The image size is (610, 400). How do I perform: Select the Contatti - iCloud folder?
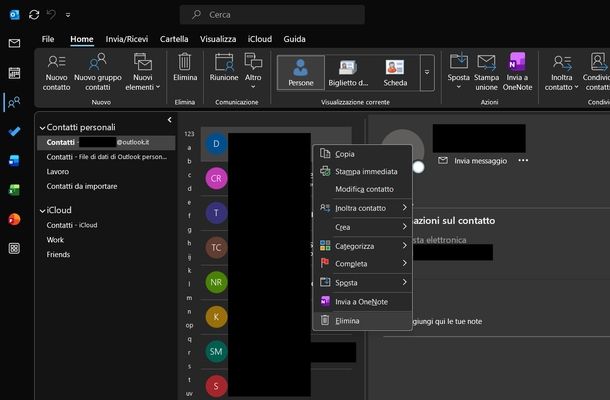[72, 225]
